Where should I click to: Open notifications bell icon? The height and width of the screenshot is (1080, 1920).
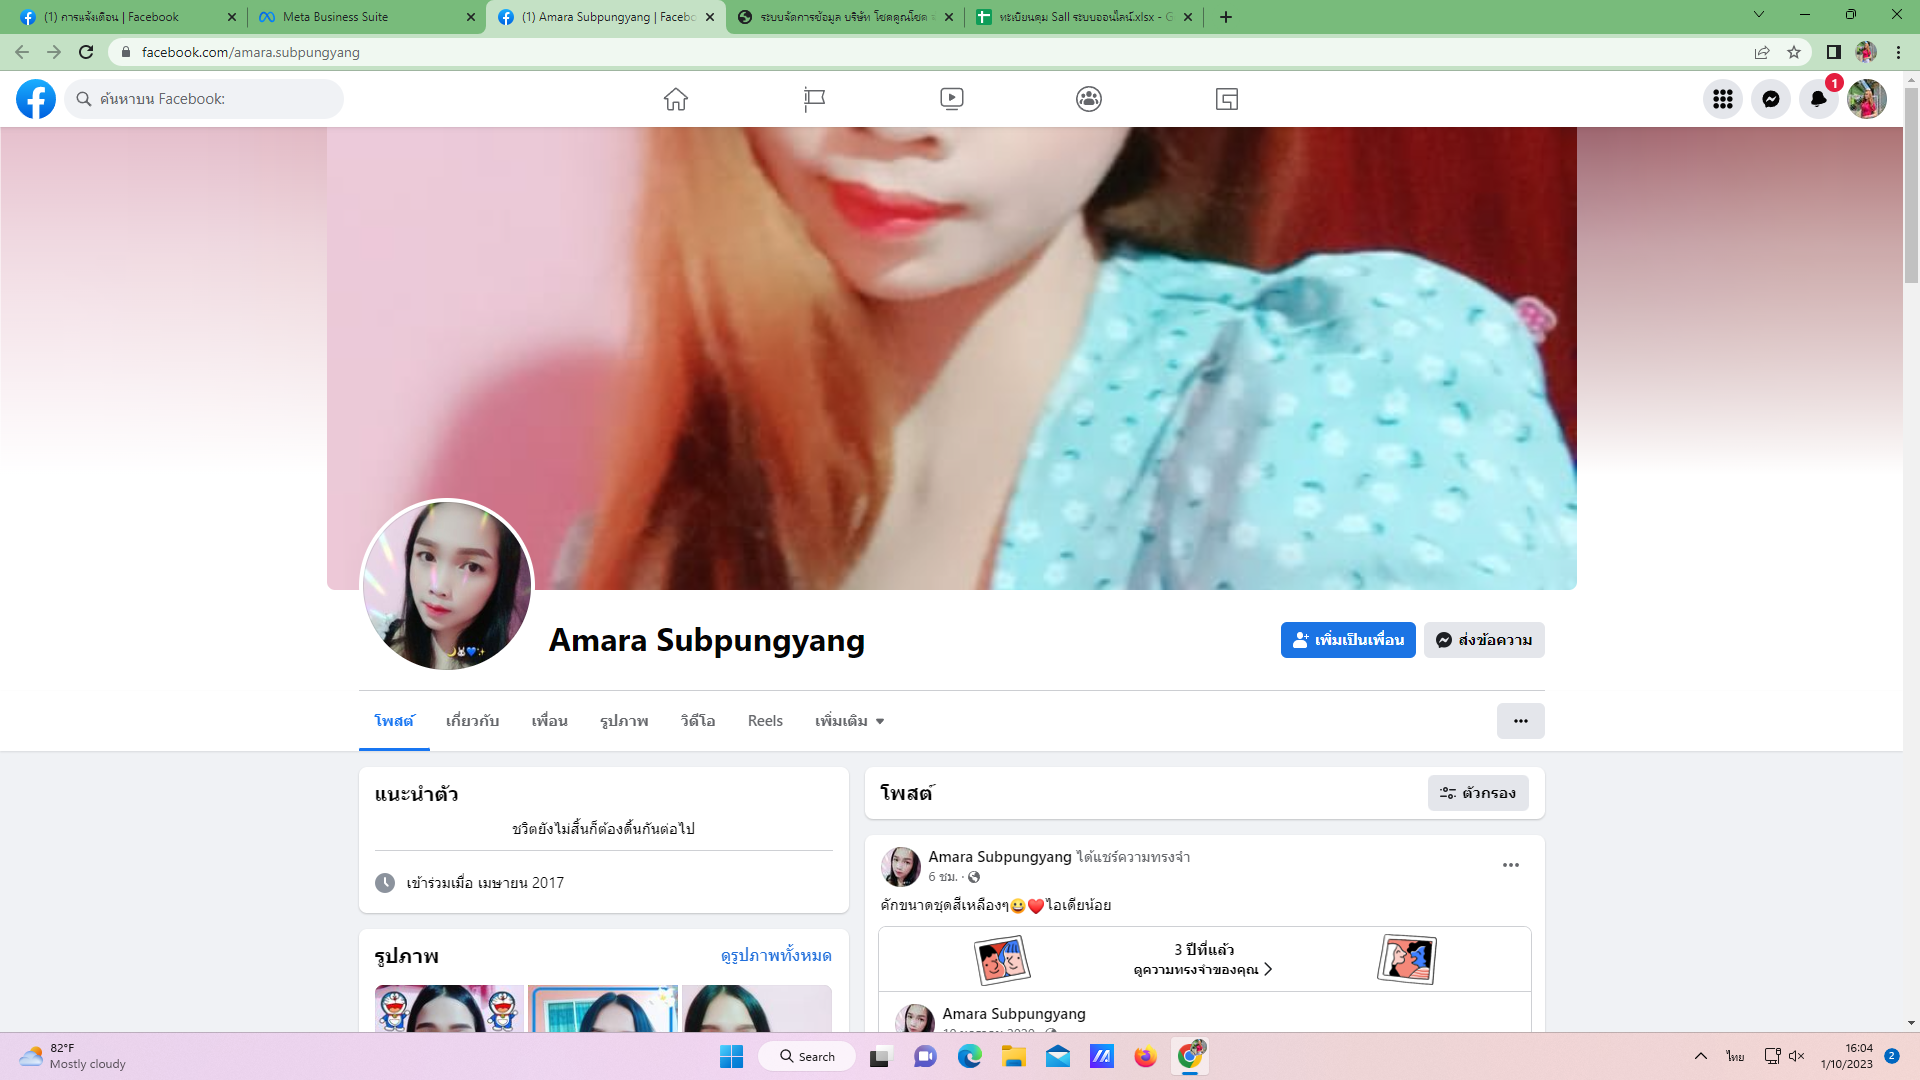tap(1818, 99)
